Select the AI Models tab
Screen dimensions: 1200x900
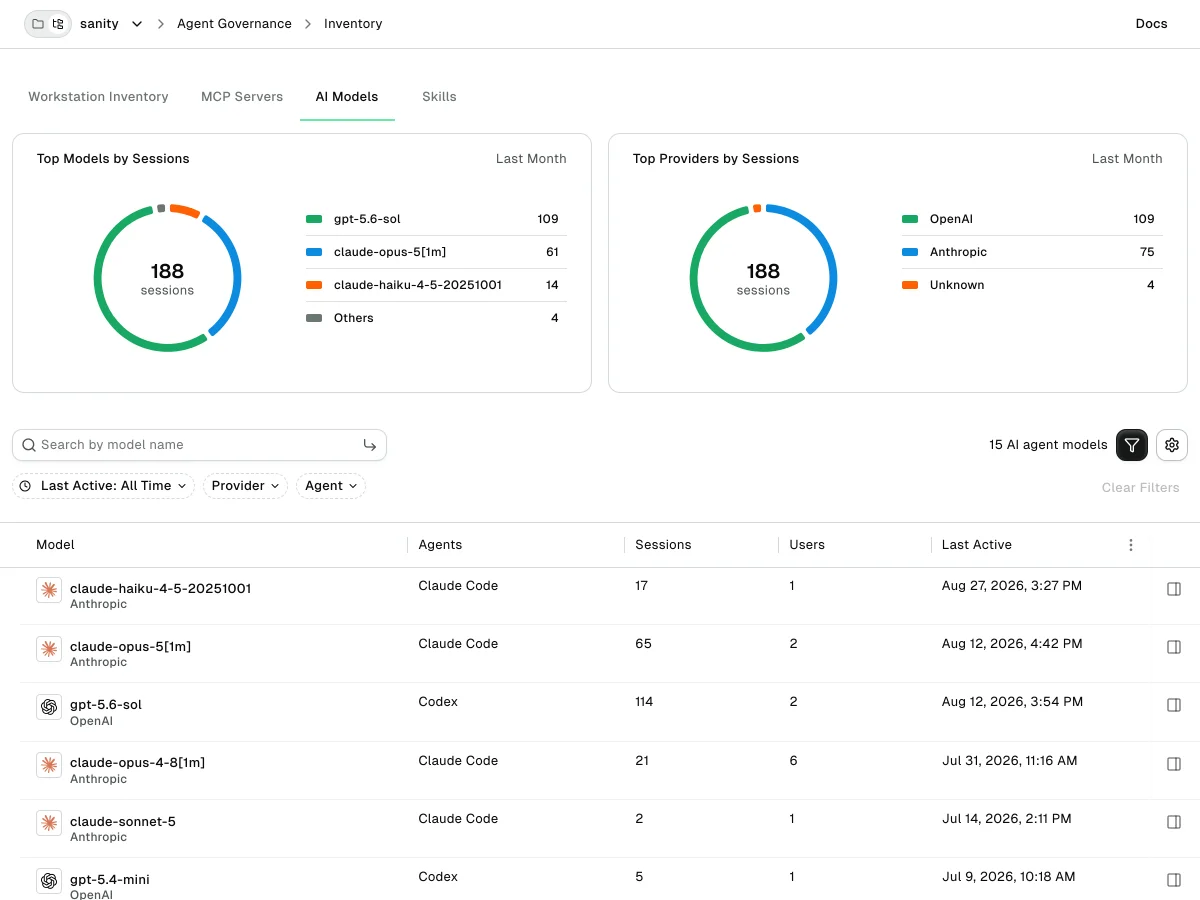coord(347,97)
